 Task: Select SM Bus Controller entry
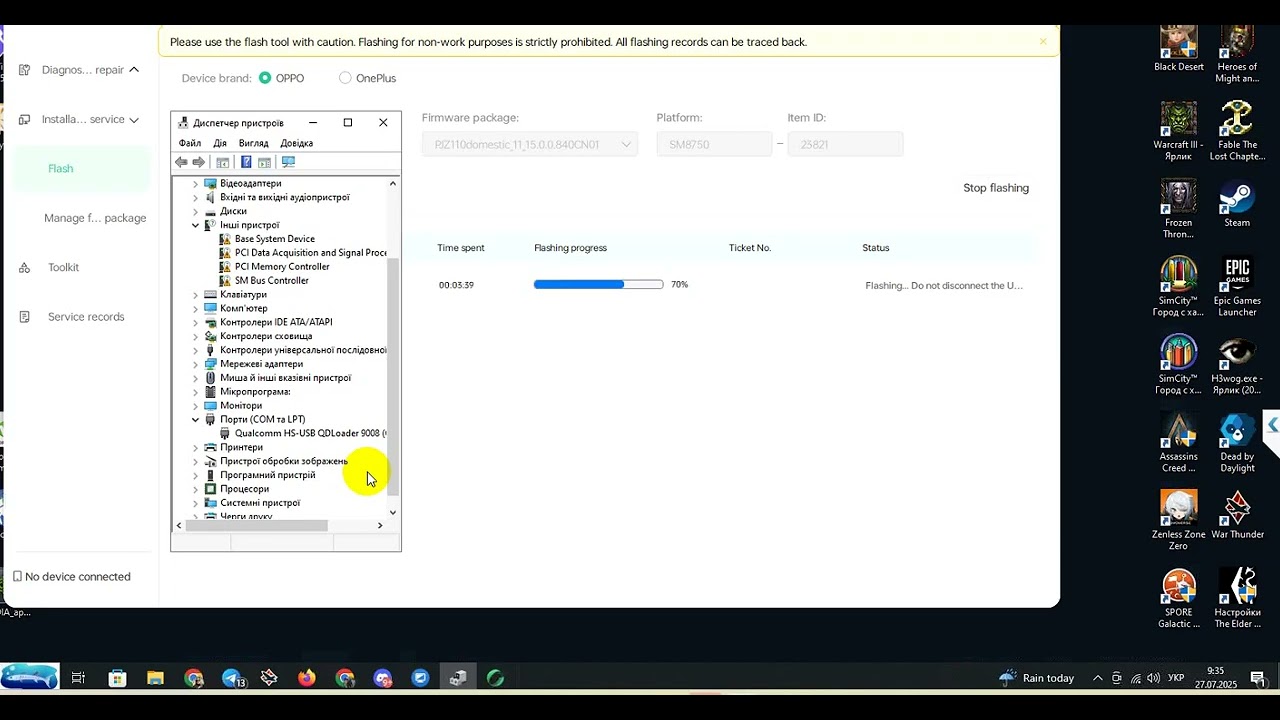tap(263, 281)
